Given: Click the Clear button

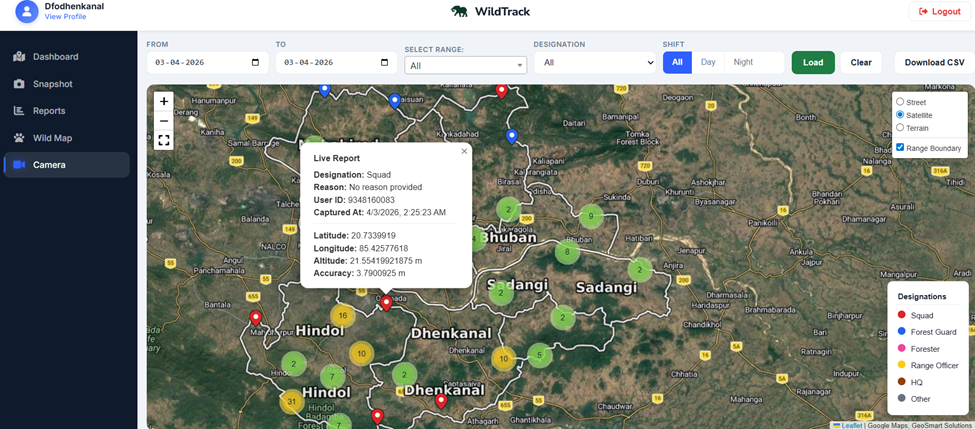Looking at the screenshot, I should click(861, 62).
